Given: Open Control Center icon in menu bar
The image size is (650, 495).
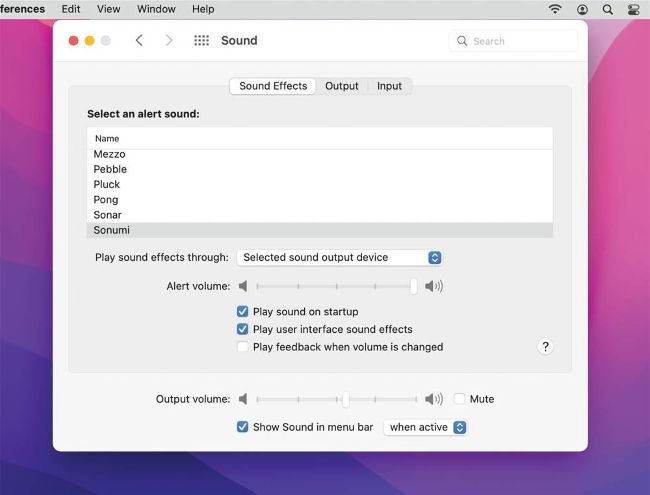Looking at the screenshot, I should click(x=634, y=9).
